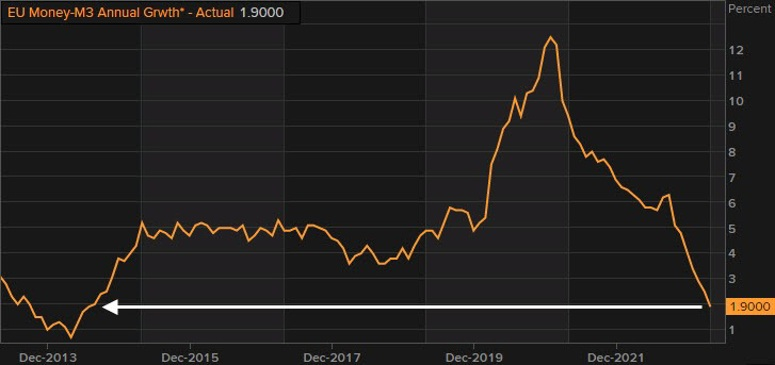Click the Dec-2019 date label on x-axis
Screen dimensions: 775x365
point(474,357)
